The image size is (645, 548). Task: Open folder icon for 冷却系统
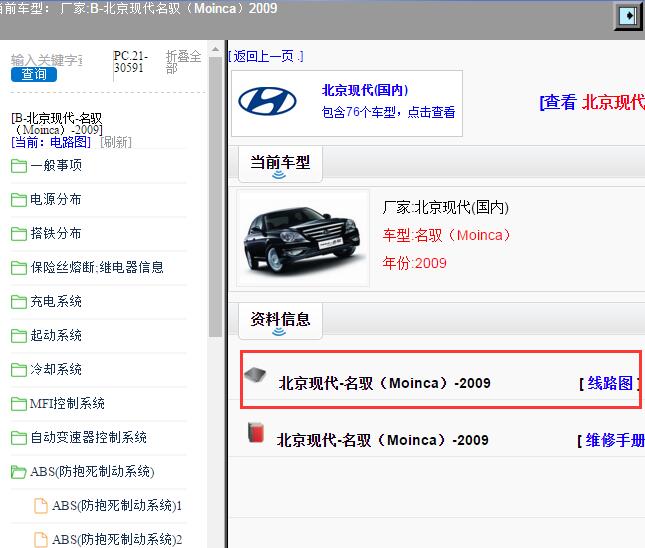pyautogui.click(x=19, y=370)
